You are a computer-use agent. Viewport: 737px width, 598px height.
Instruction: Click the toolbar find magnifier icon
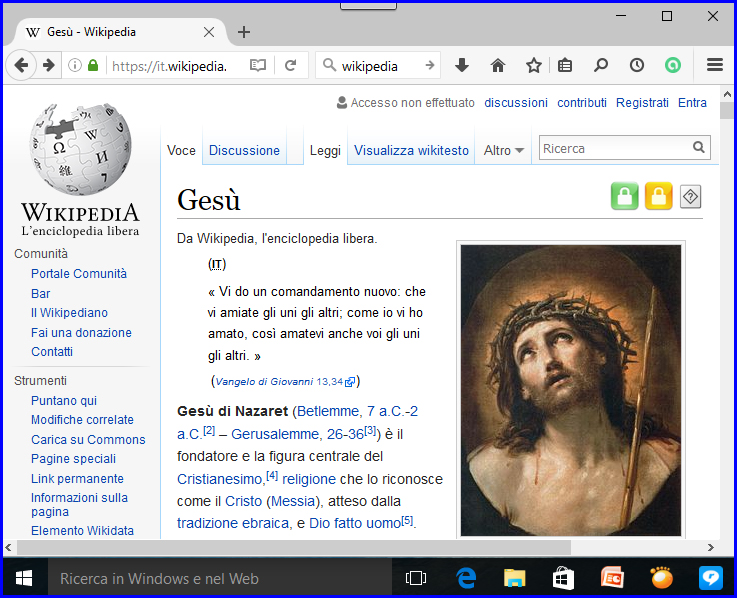[x=600, y=65]
